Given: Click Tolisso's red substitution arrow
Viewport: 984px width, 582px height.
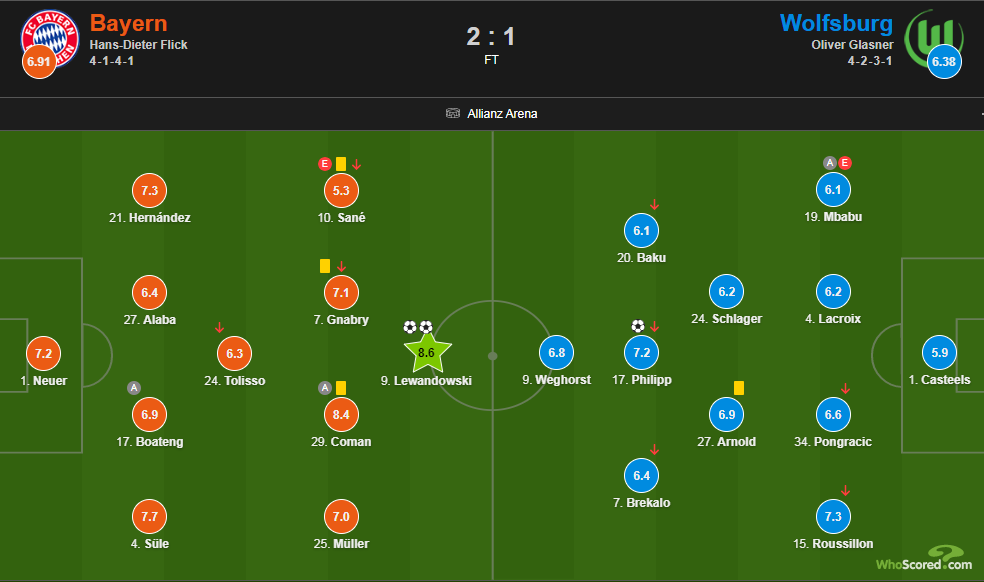Looking at the screenshot, I should 219,328.
